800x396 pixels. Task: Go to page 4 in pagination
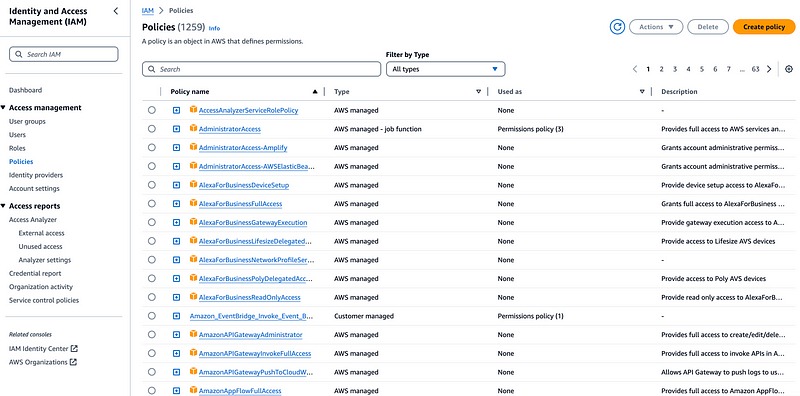(x=688, y=69)
